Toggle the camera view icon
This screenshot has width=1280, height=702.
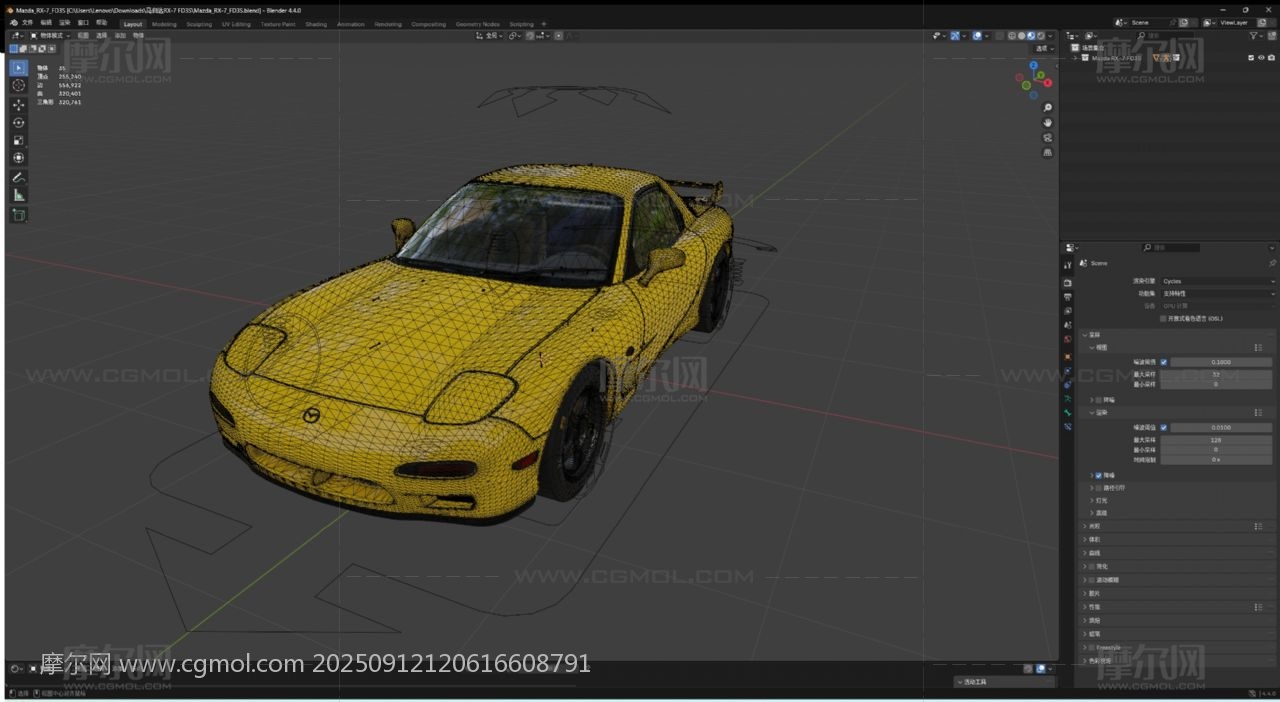click(1047, 138)
